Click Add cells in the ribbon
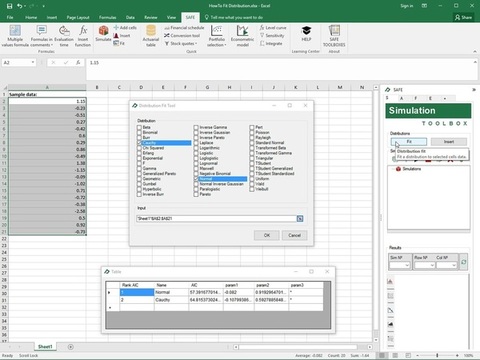This screenshot has width=480, height=360. click(x=125, y=28)
